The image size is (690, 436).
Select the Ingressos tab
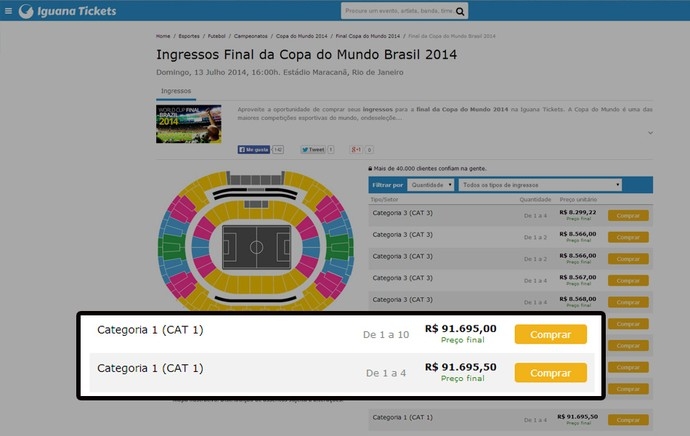coord(176,91)
